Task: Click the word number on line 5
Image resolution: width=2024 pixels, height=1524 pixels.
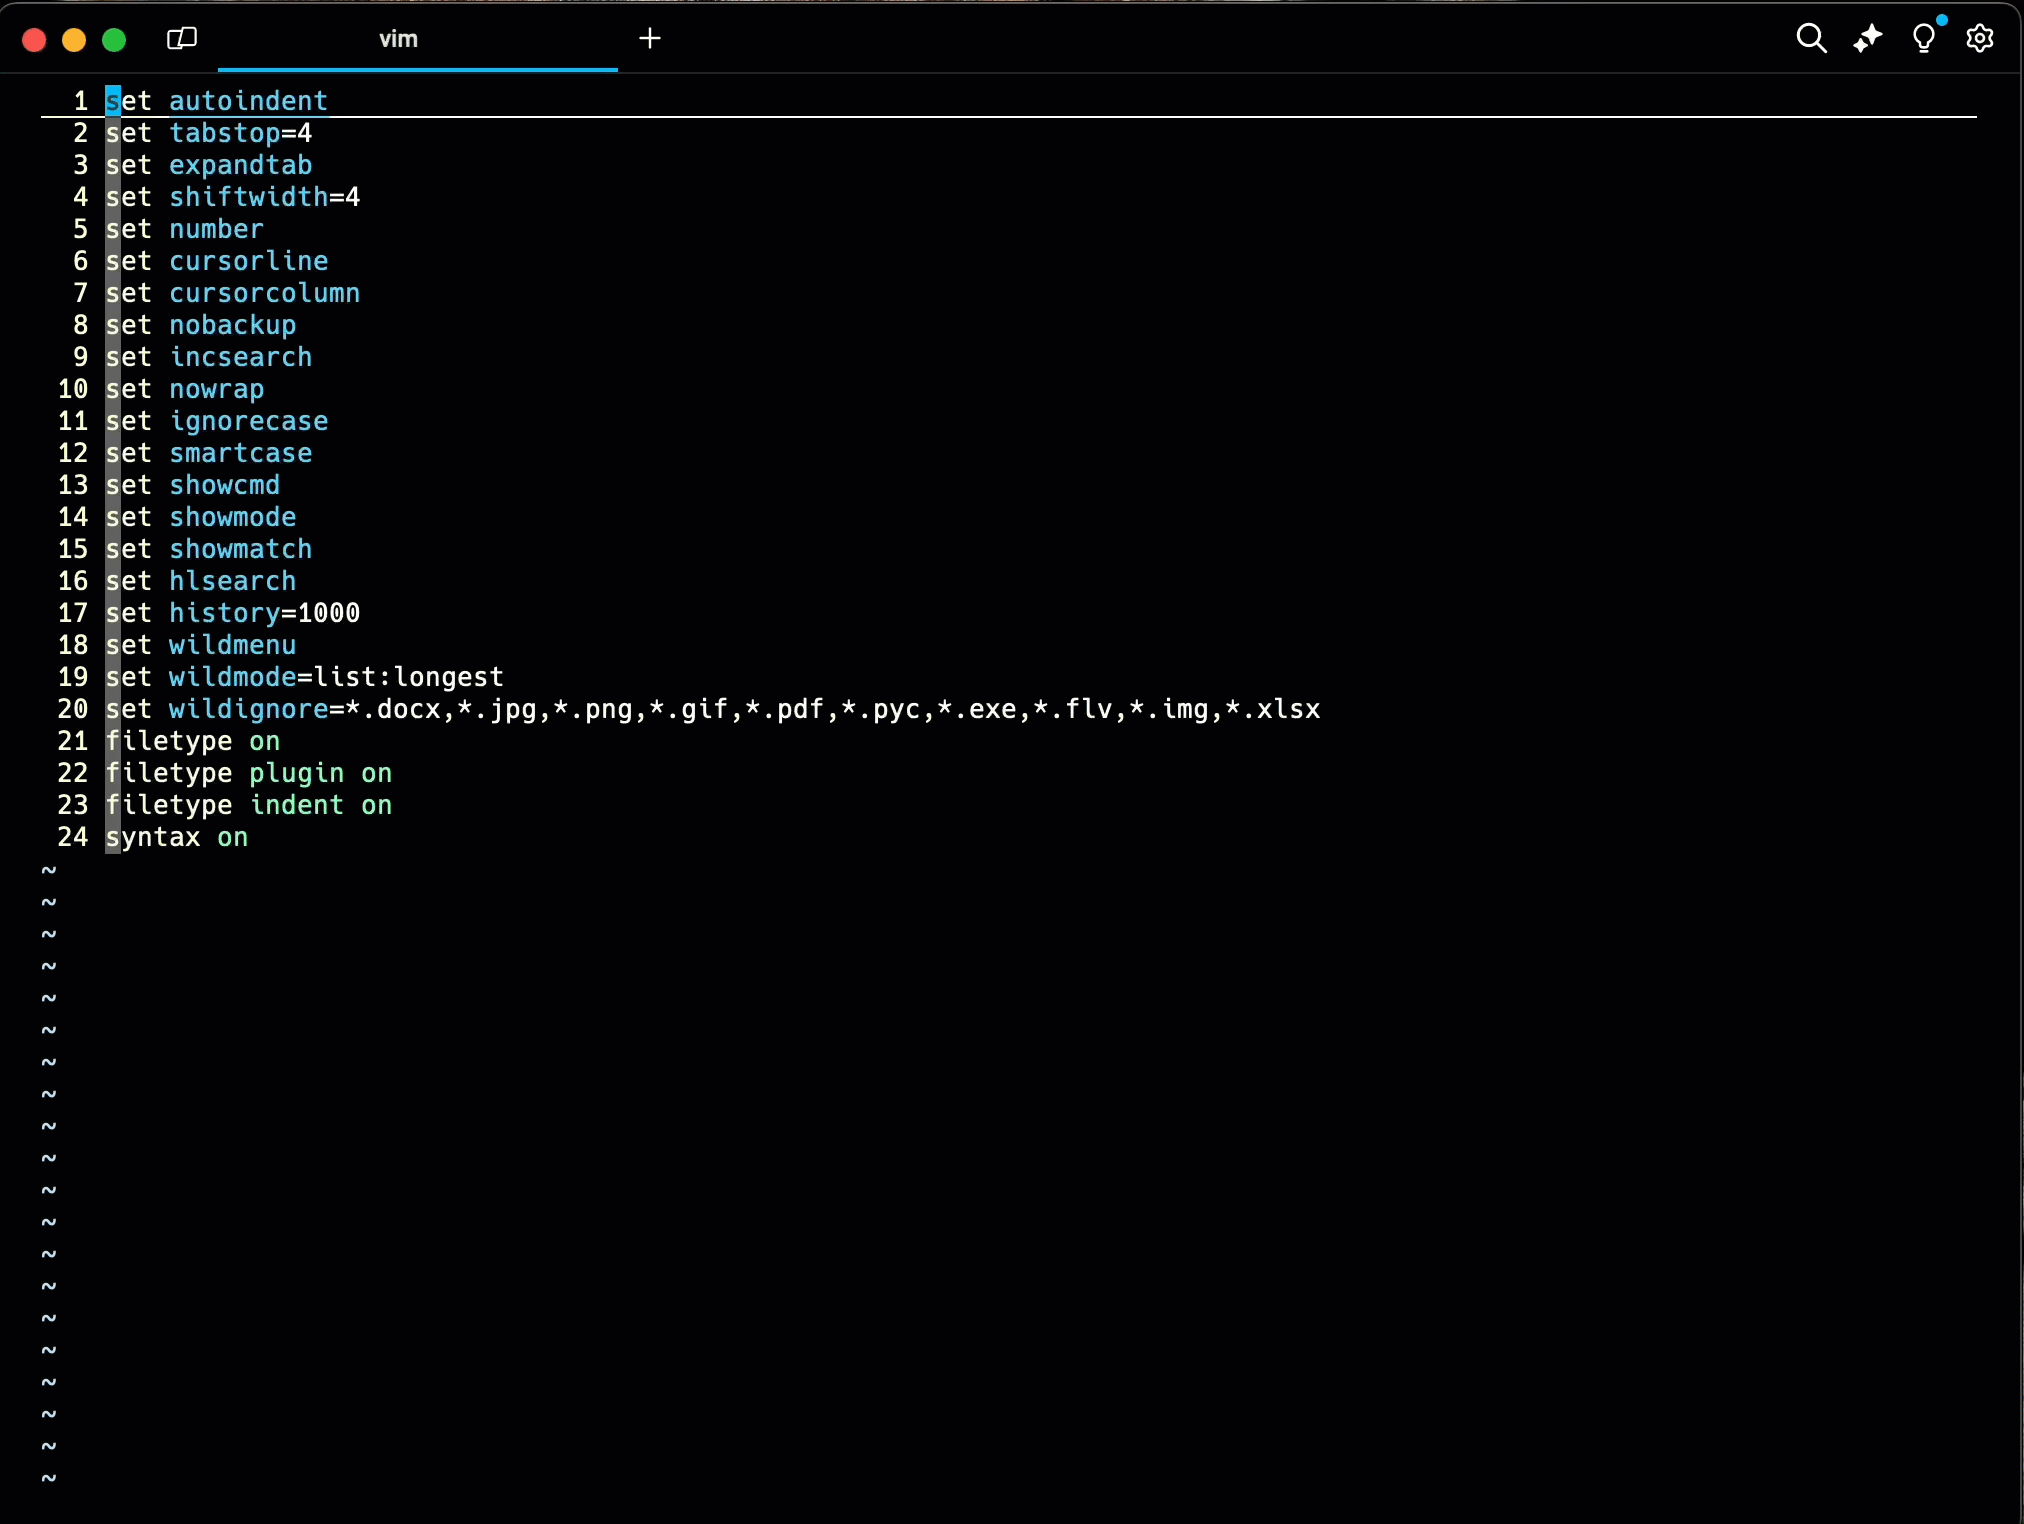Action: (216, 229)
